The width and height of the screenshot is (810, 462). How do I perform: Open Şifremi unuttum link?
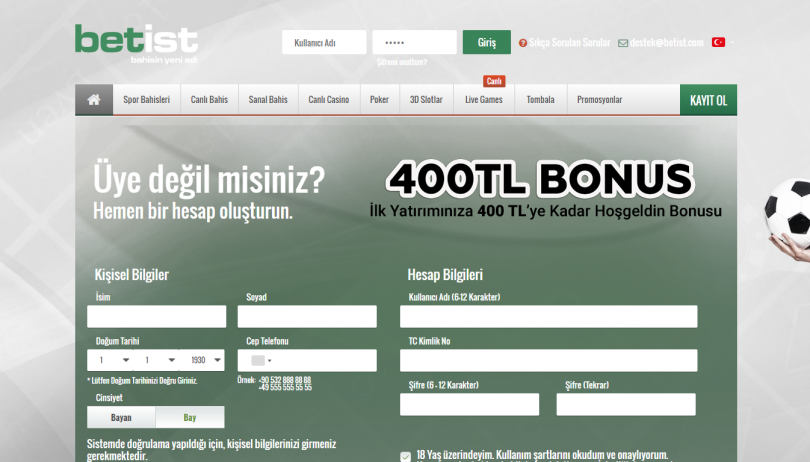pyautogui.click(x=402, y=62)
